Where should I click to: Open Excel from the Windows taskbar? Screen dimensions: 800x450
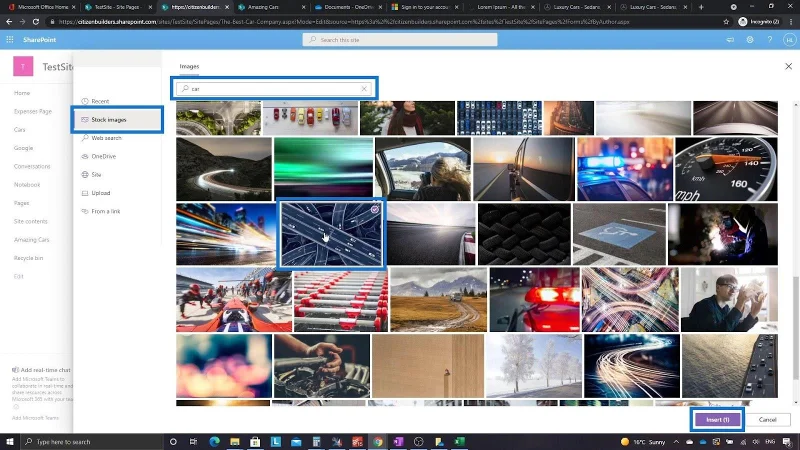point(459,441)
